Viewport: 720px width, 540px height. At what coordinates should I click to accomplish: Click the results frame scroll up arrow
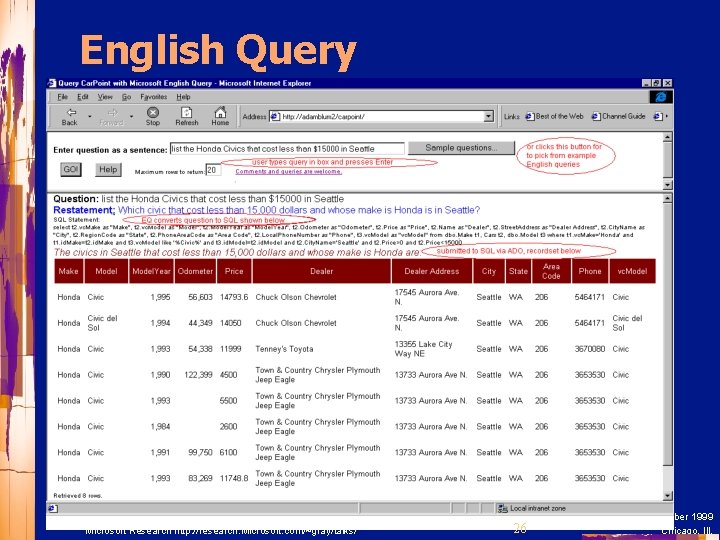(668, 198)
